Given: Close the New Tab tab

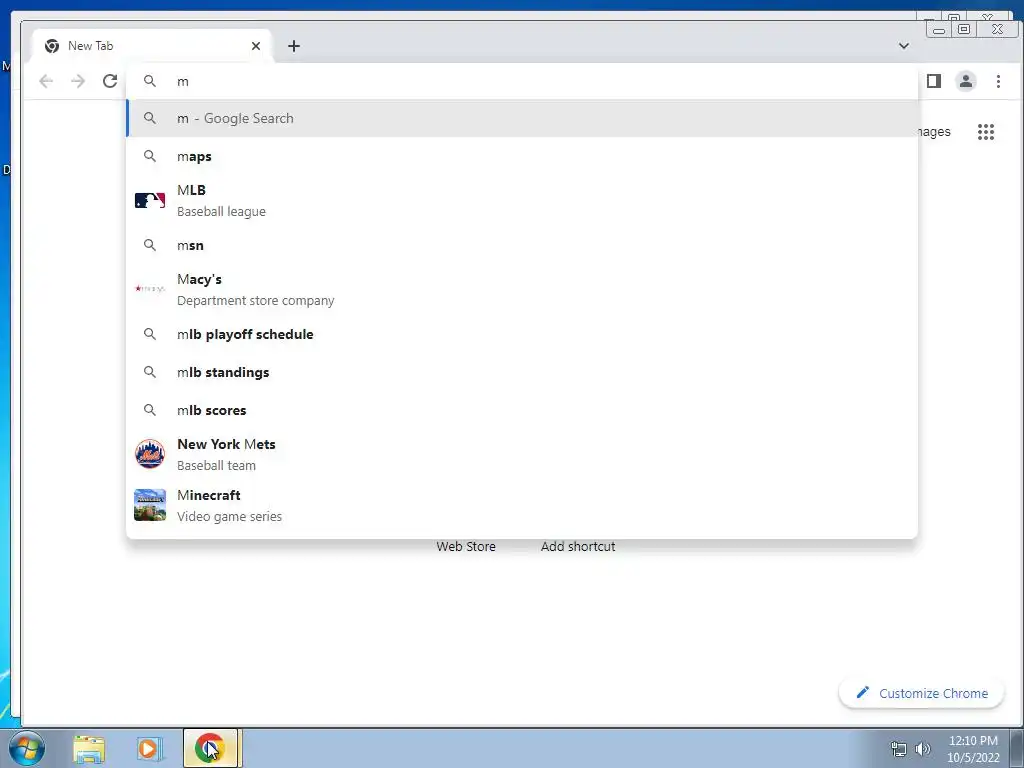Looking at the screenshot, I should click(256, 46).
